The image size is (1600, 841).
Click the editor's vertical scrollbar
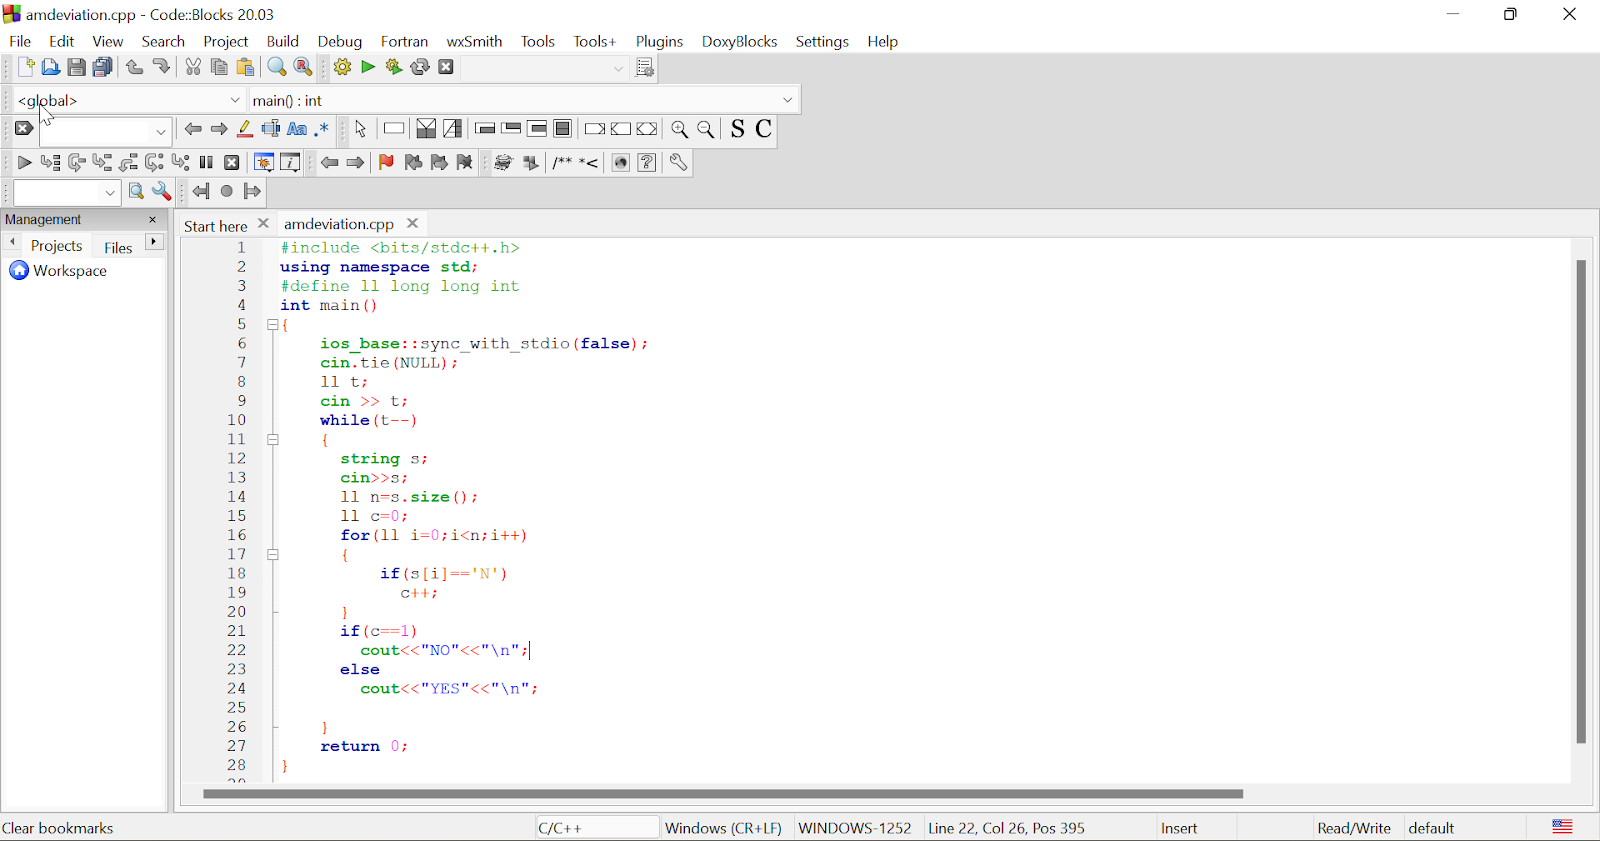1581,500
